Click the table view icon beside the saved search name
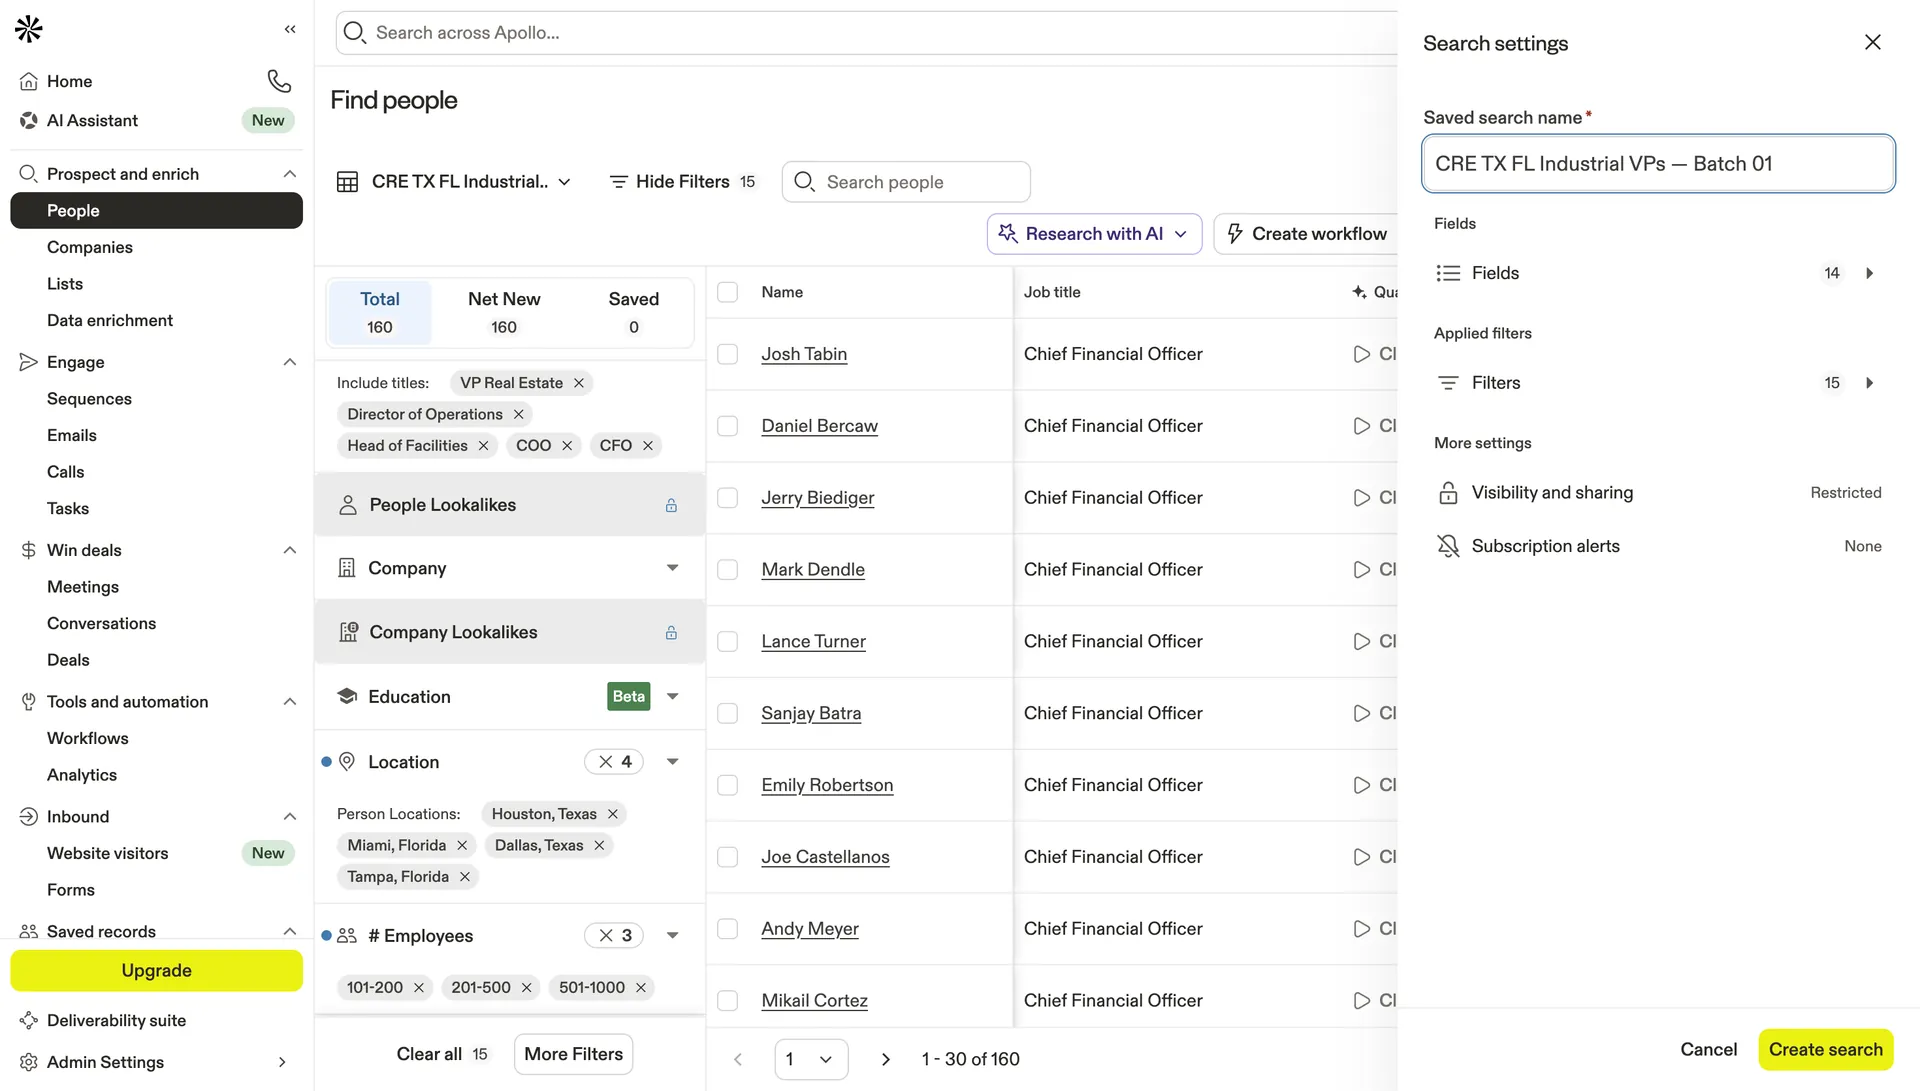The image size is (1920, 1091). (x=347, y=182)
